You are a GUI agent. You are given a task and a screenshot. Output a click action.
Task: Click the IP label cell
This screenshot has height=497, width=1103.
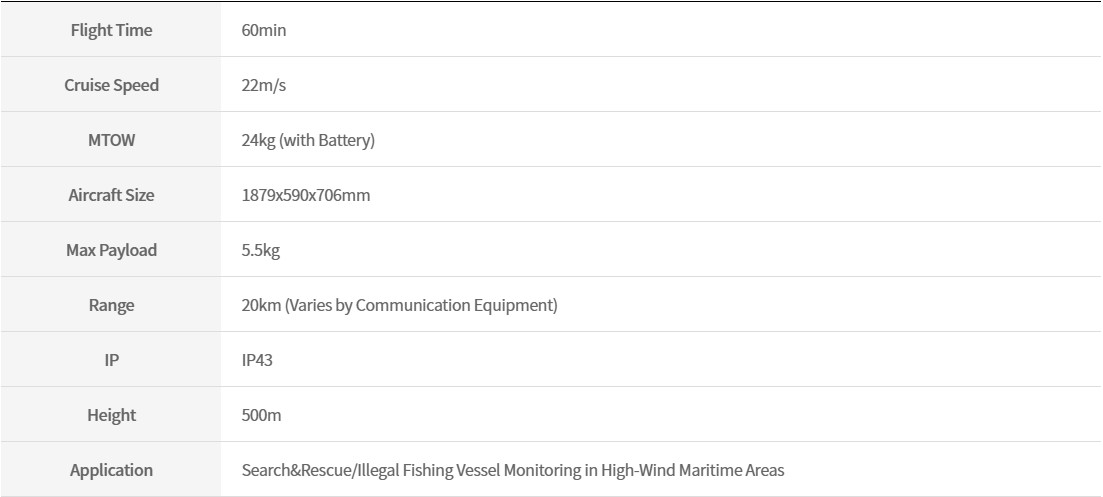tap(111, 359)
